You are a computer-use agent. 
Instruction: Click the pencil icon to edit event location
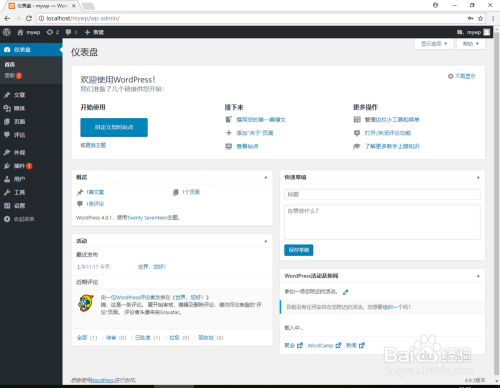click(x=346, y=292)
